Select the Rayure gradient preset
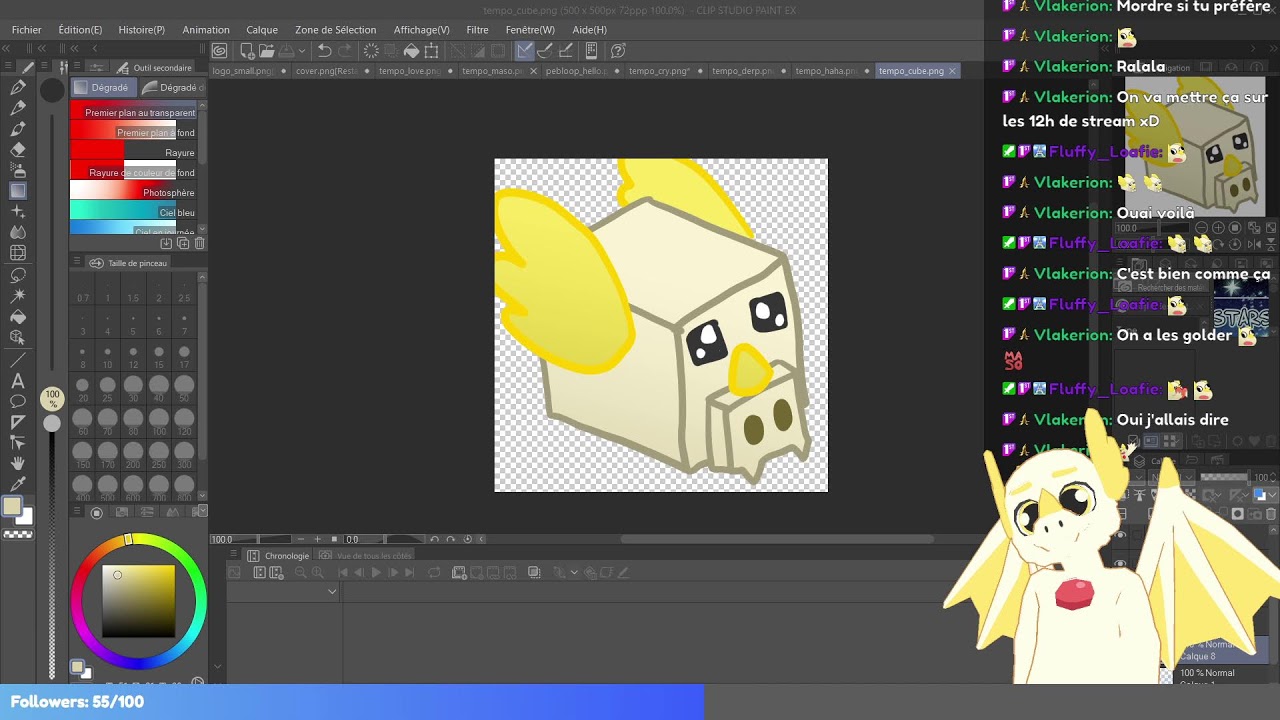Screen dimensions: 1280x720 [x=133, y=152]
